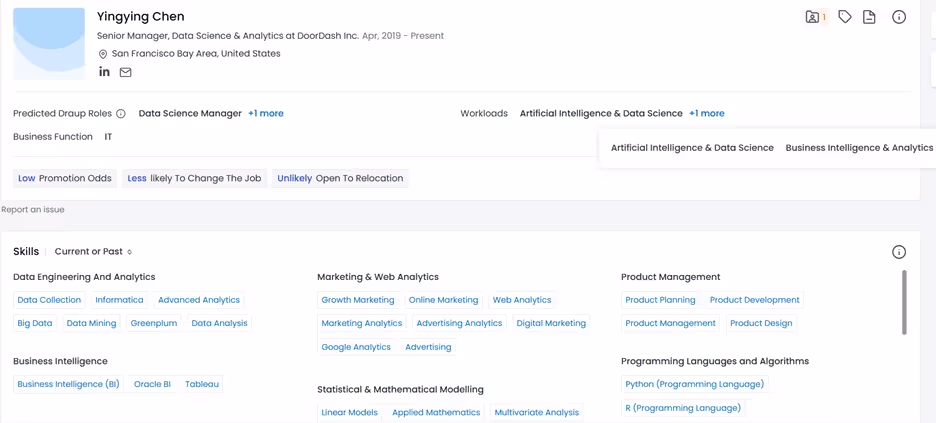Click the Programming Languages and Algorithms heading
The height and width of the screenshot is (423, 936).
pyautogui.click(x=715, y=362)
